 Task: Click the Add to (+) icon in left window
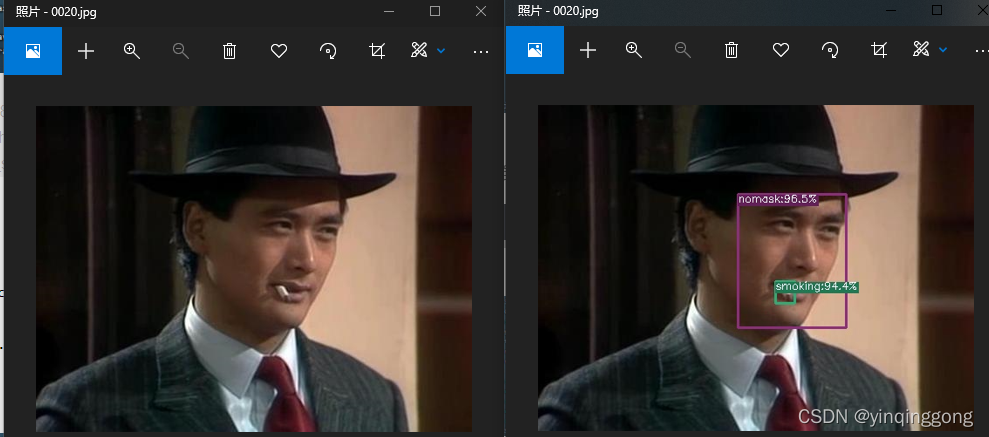pyautogui.click(x=86, y=51)
